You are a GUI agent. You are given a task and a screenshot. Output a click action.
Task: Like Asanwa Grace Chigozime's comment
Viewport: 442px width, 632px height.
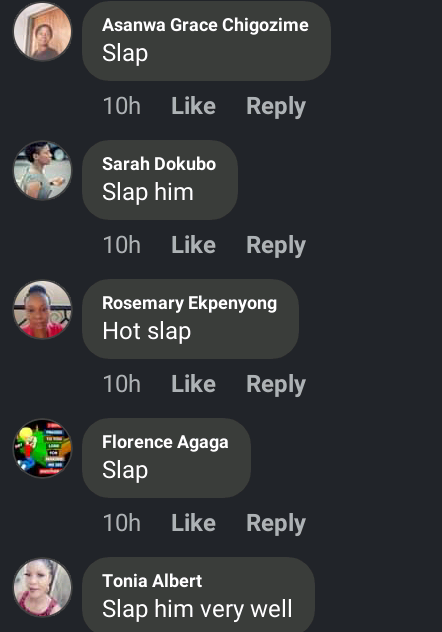[x=193, y=106]
